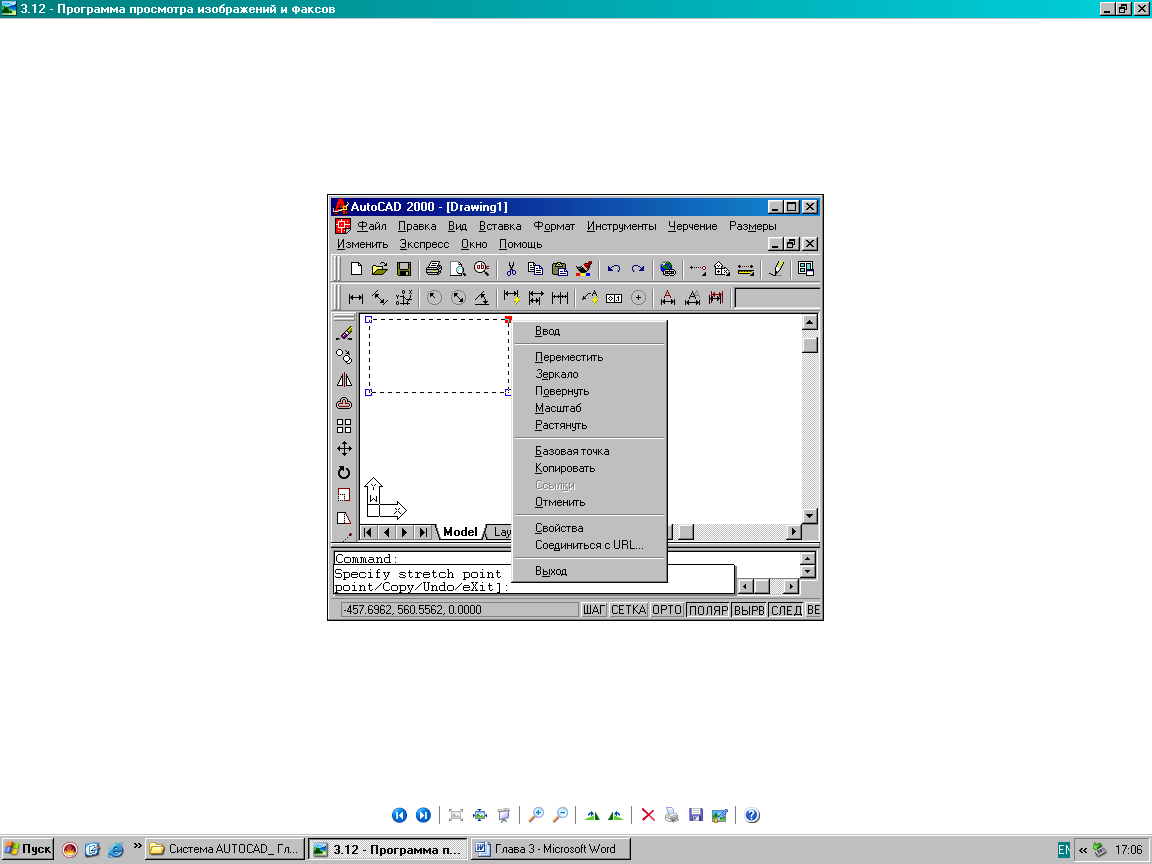Click the Open file folder icon
This screenshot has width=1152, height=864.
coord(380,269)
